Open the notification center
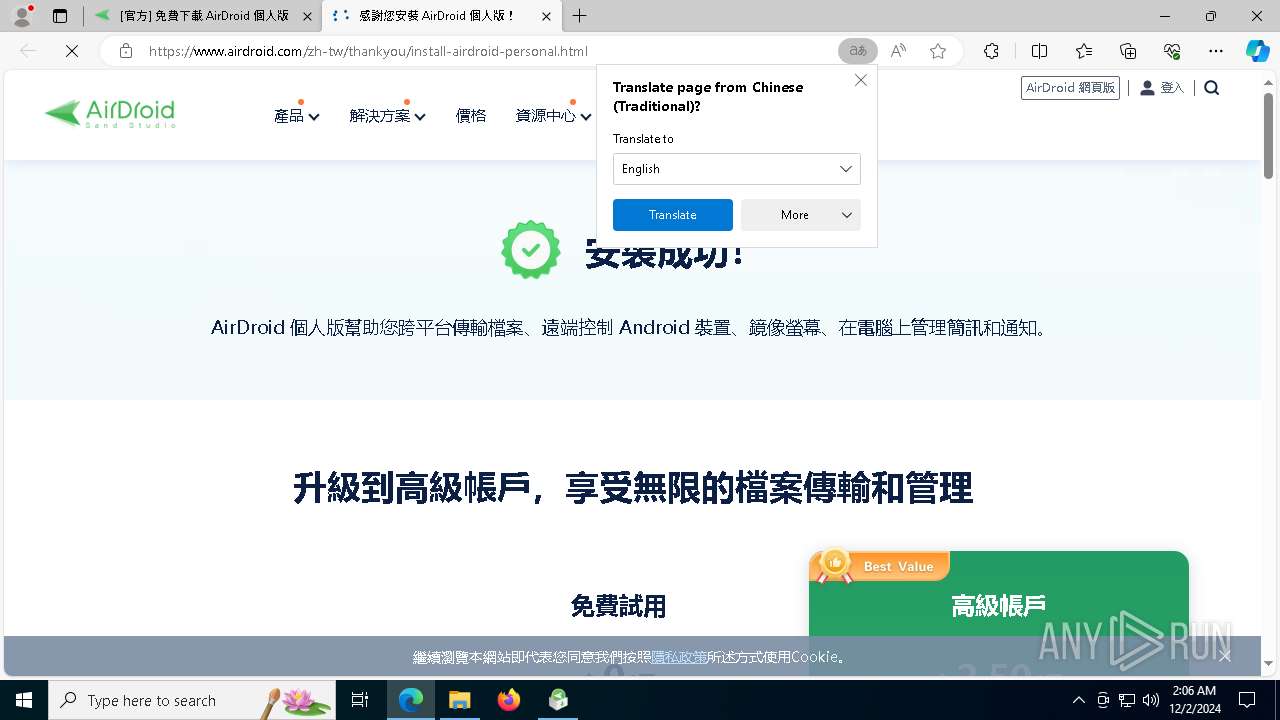This screenshot has width=1280, height=720. click(1247, 700)
